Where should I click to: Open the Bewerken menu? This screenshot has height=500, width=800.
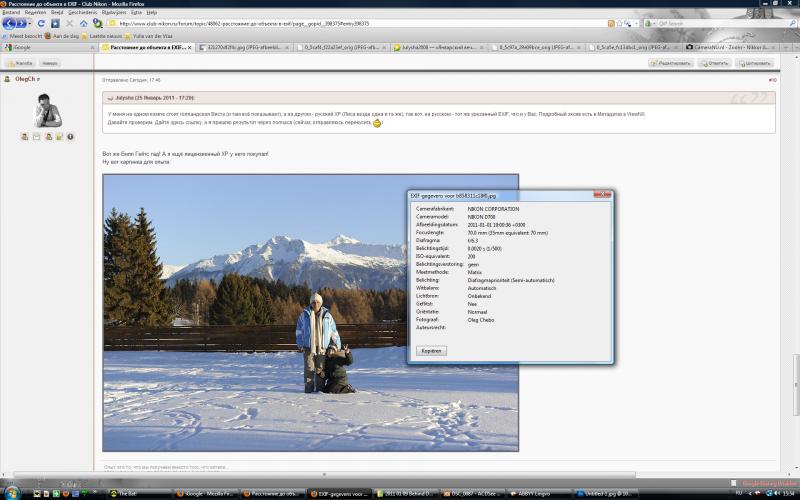(x=35, y=12)
